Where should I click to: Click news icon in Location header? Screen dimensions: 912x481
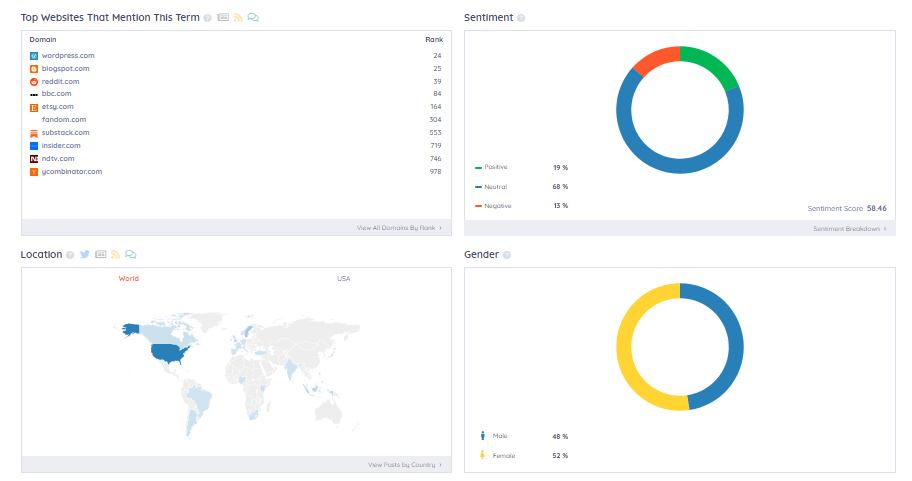tap(101, 254)
